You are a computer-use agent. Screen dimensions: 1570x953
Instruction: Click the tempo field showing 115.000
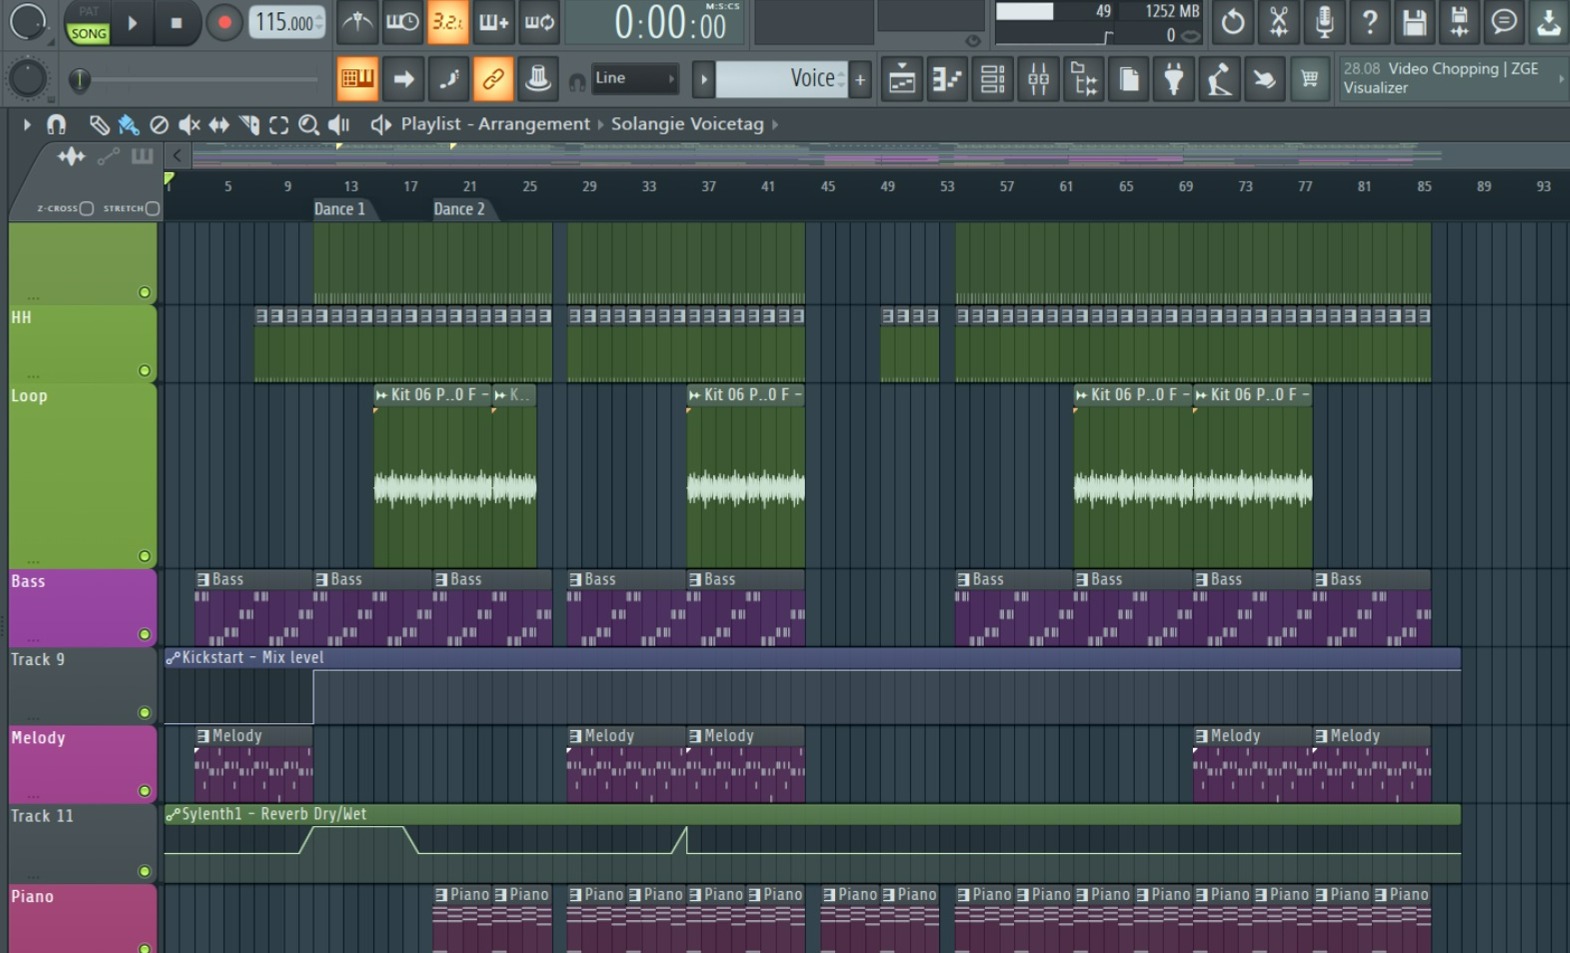pyautogui.click(x=286, y=22)
